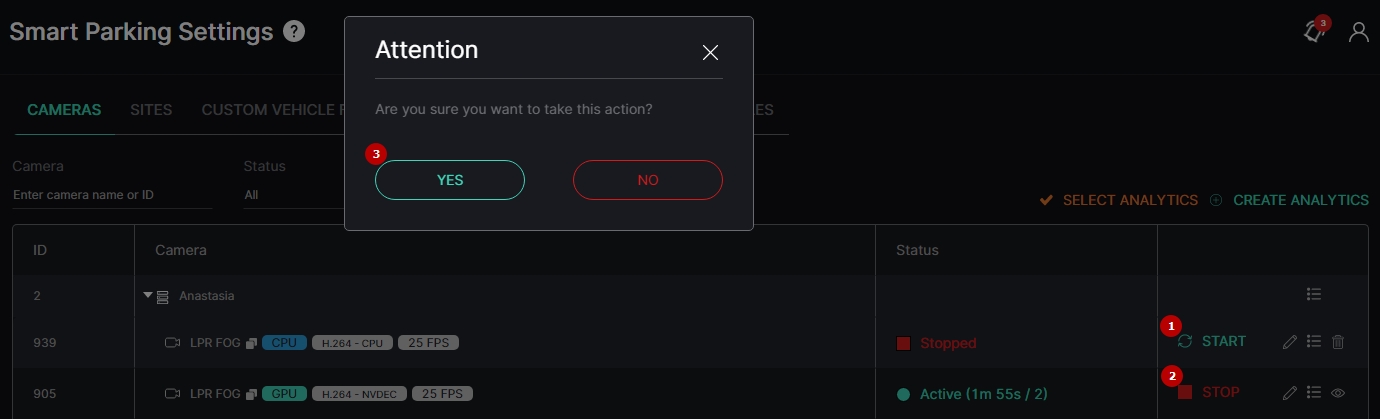The height and width of the screenshot is (419, 1380).
Task: Open notifications bell with badge
Action: [x=1315, y=31]
